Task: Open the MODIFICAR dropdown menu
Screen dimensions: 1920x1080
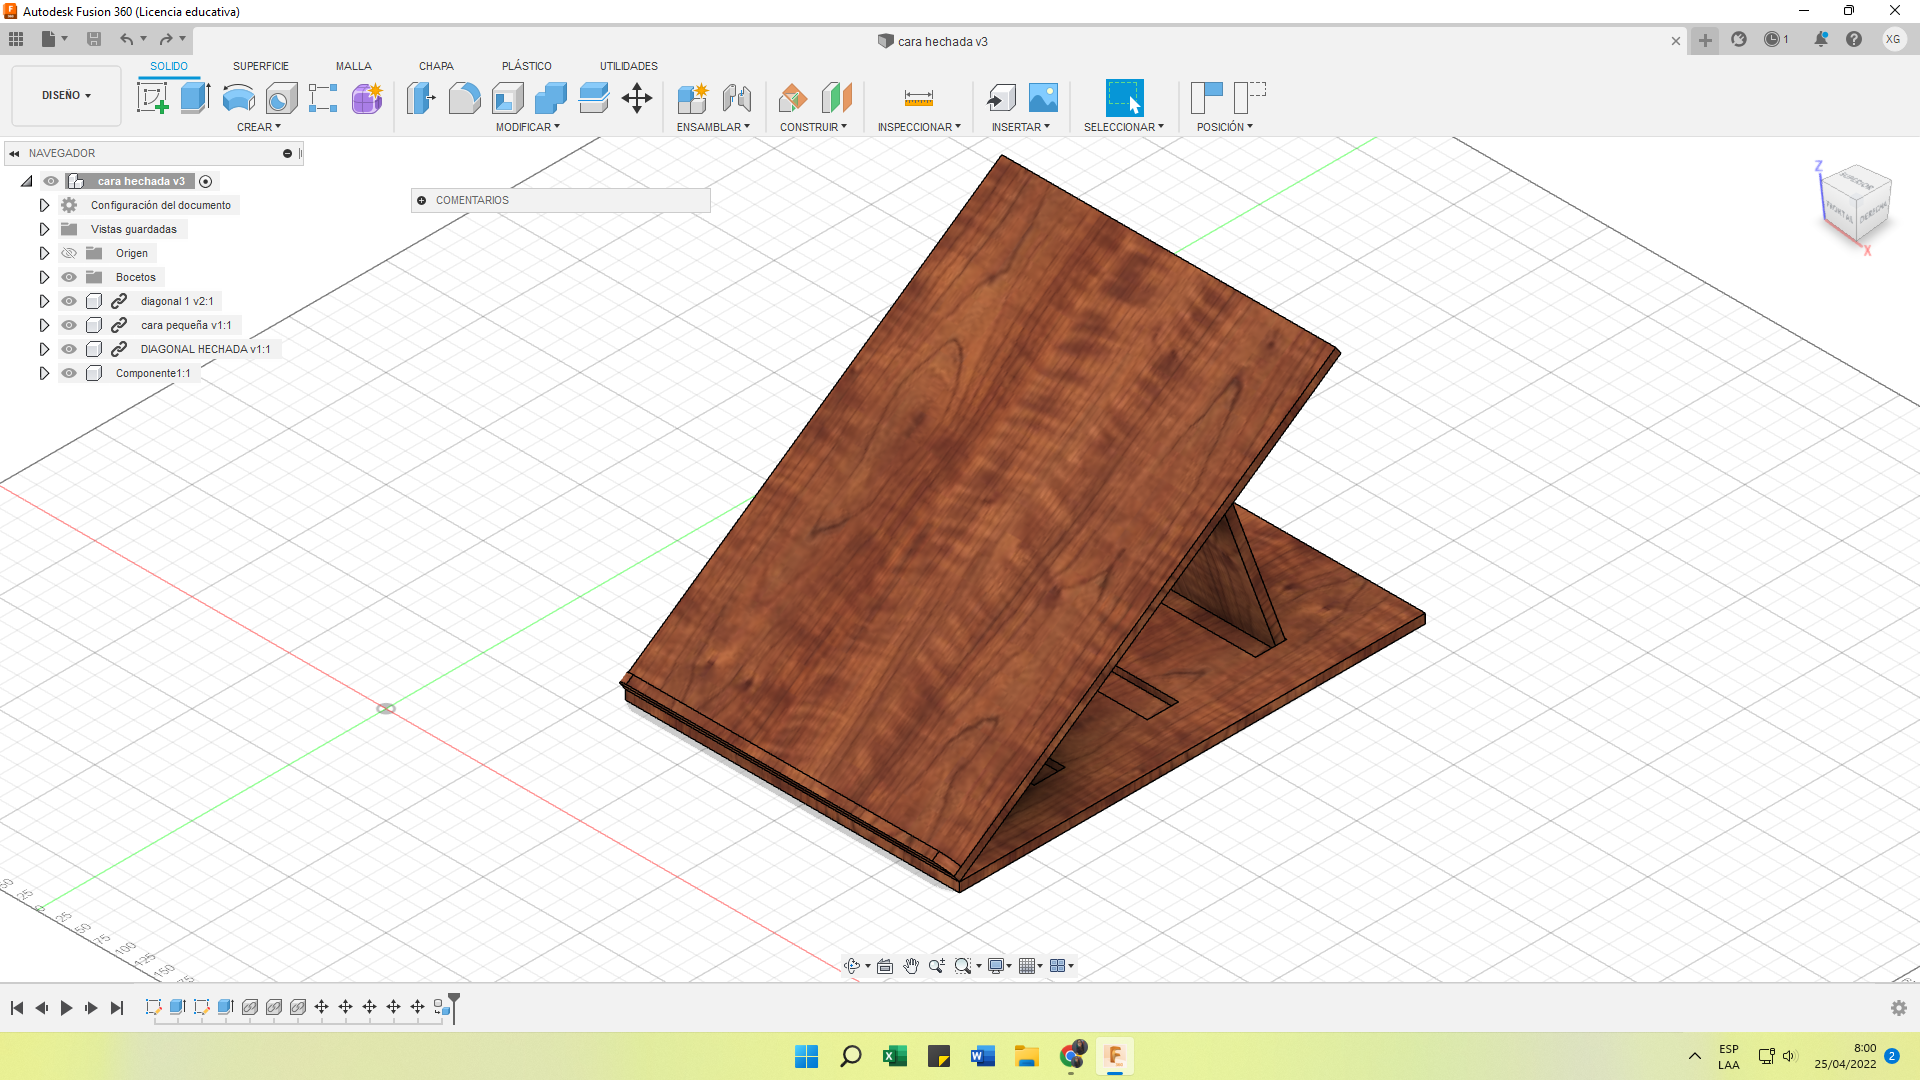Action: pos(528,127)
